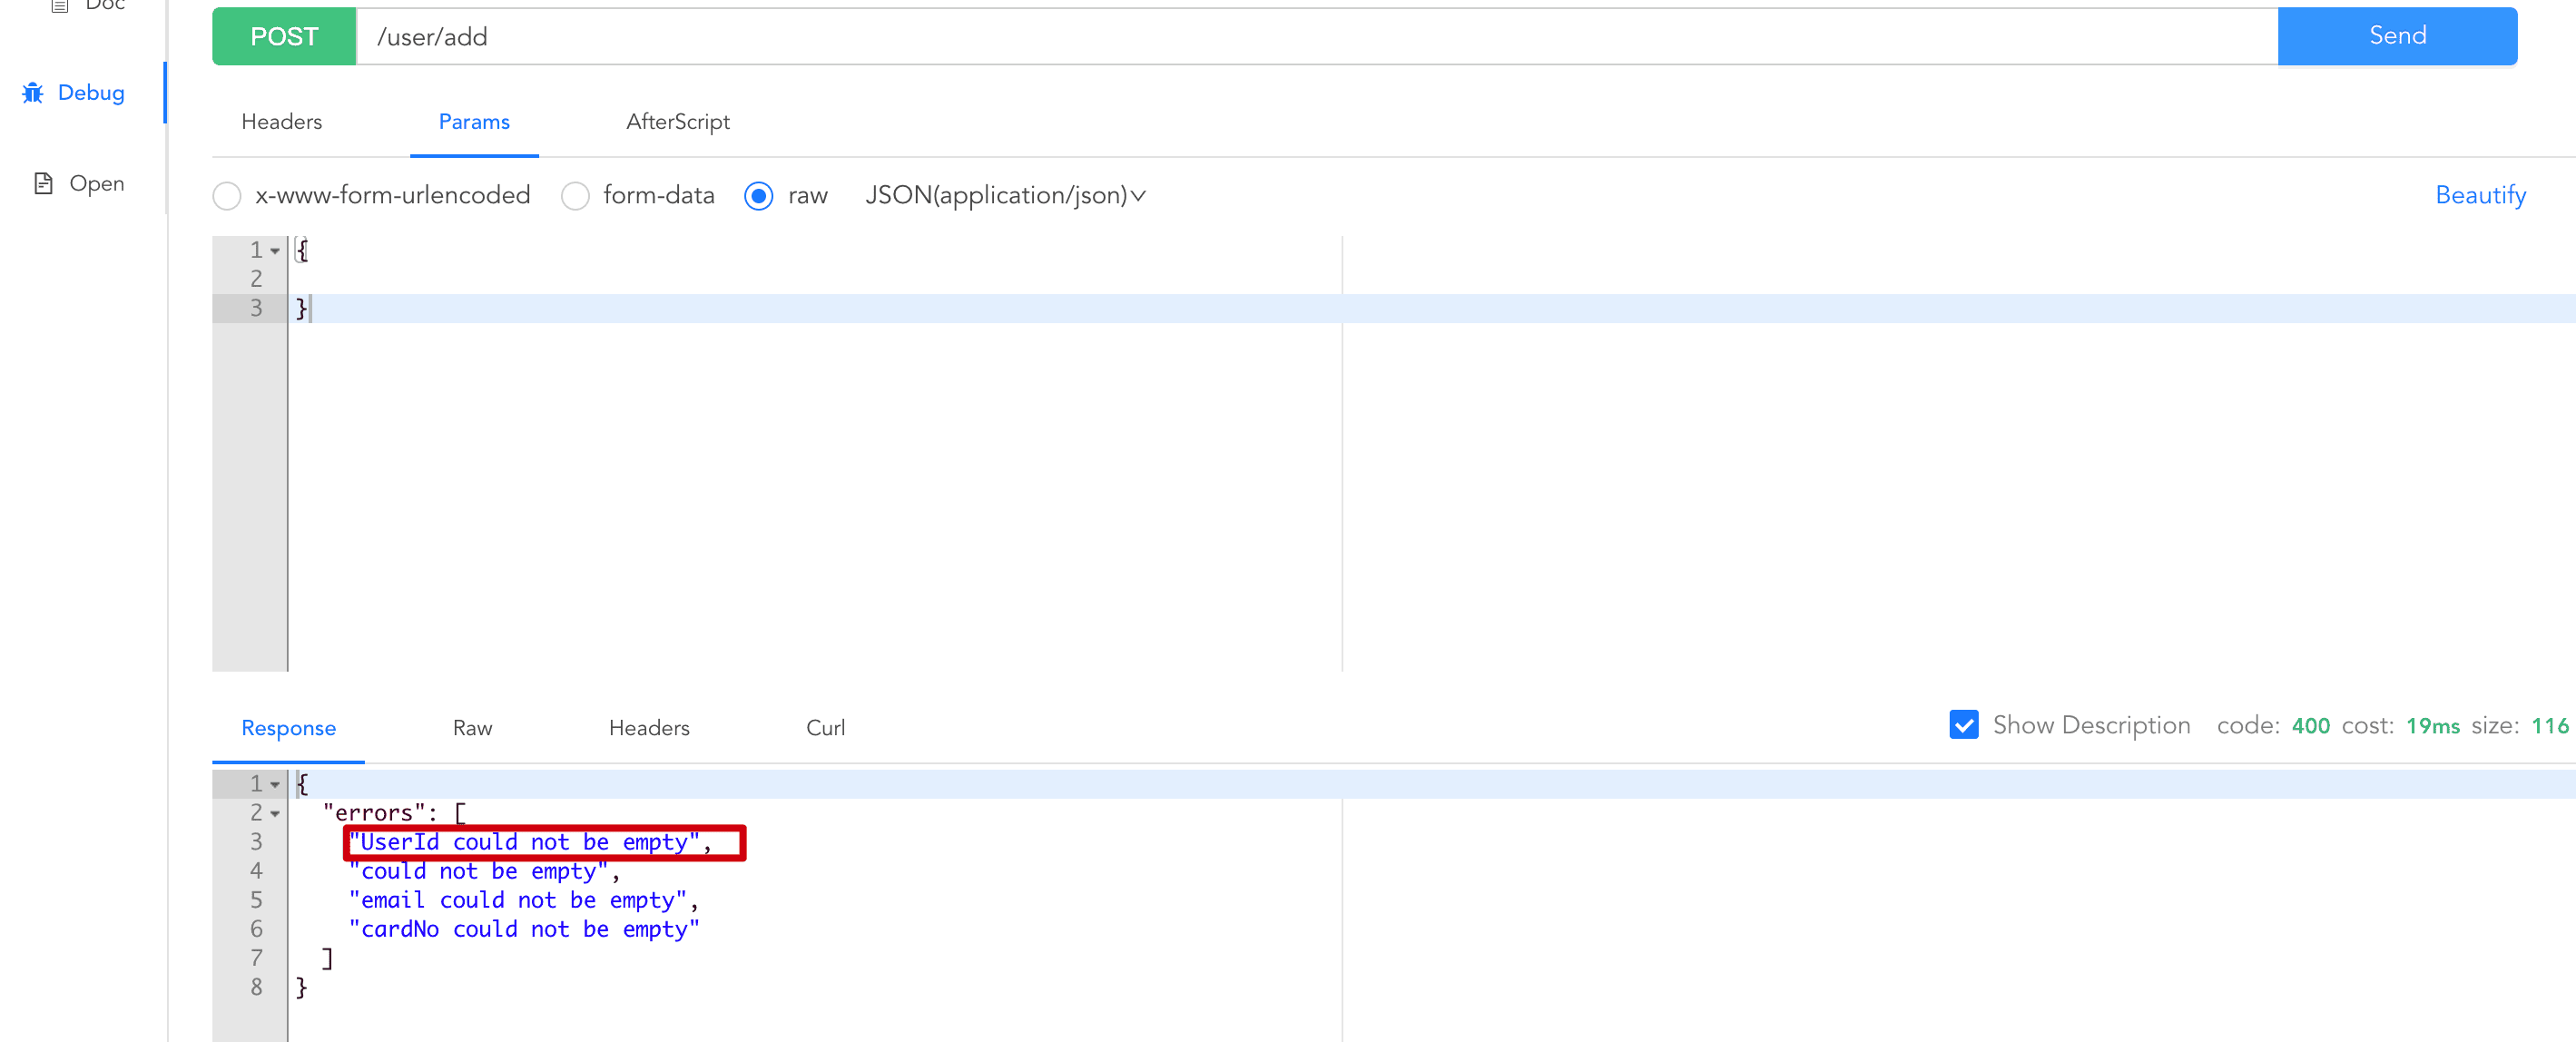The image size is (2576, 1042).
Task: Click the POST method button
Action: point(284,37)
